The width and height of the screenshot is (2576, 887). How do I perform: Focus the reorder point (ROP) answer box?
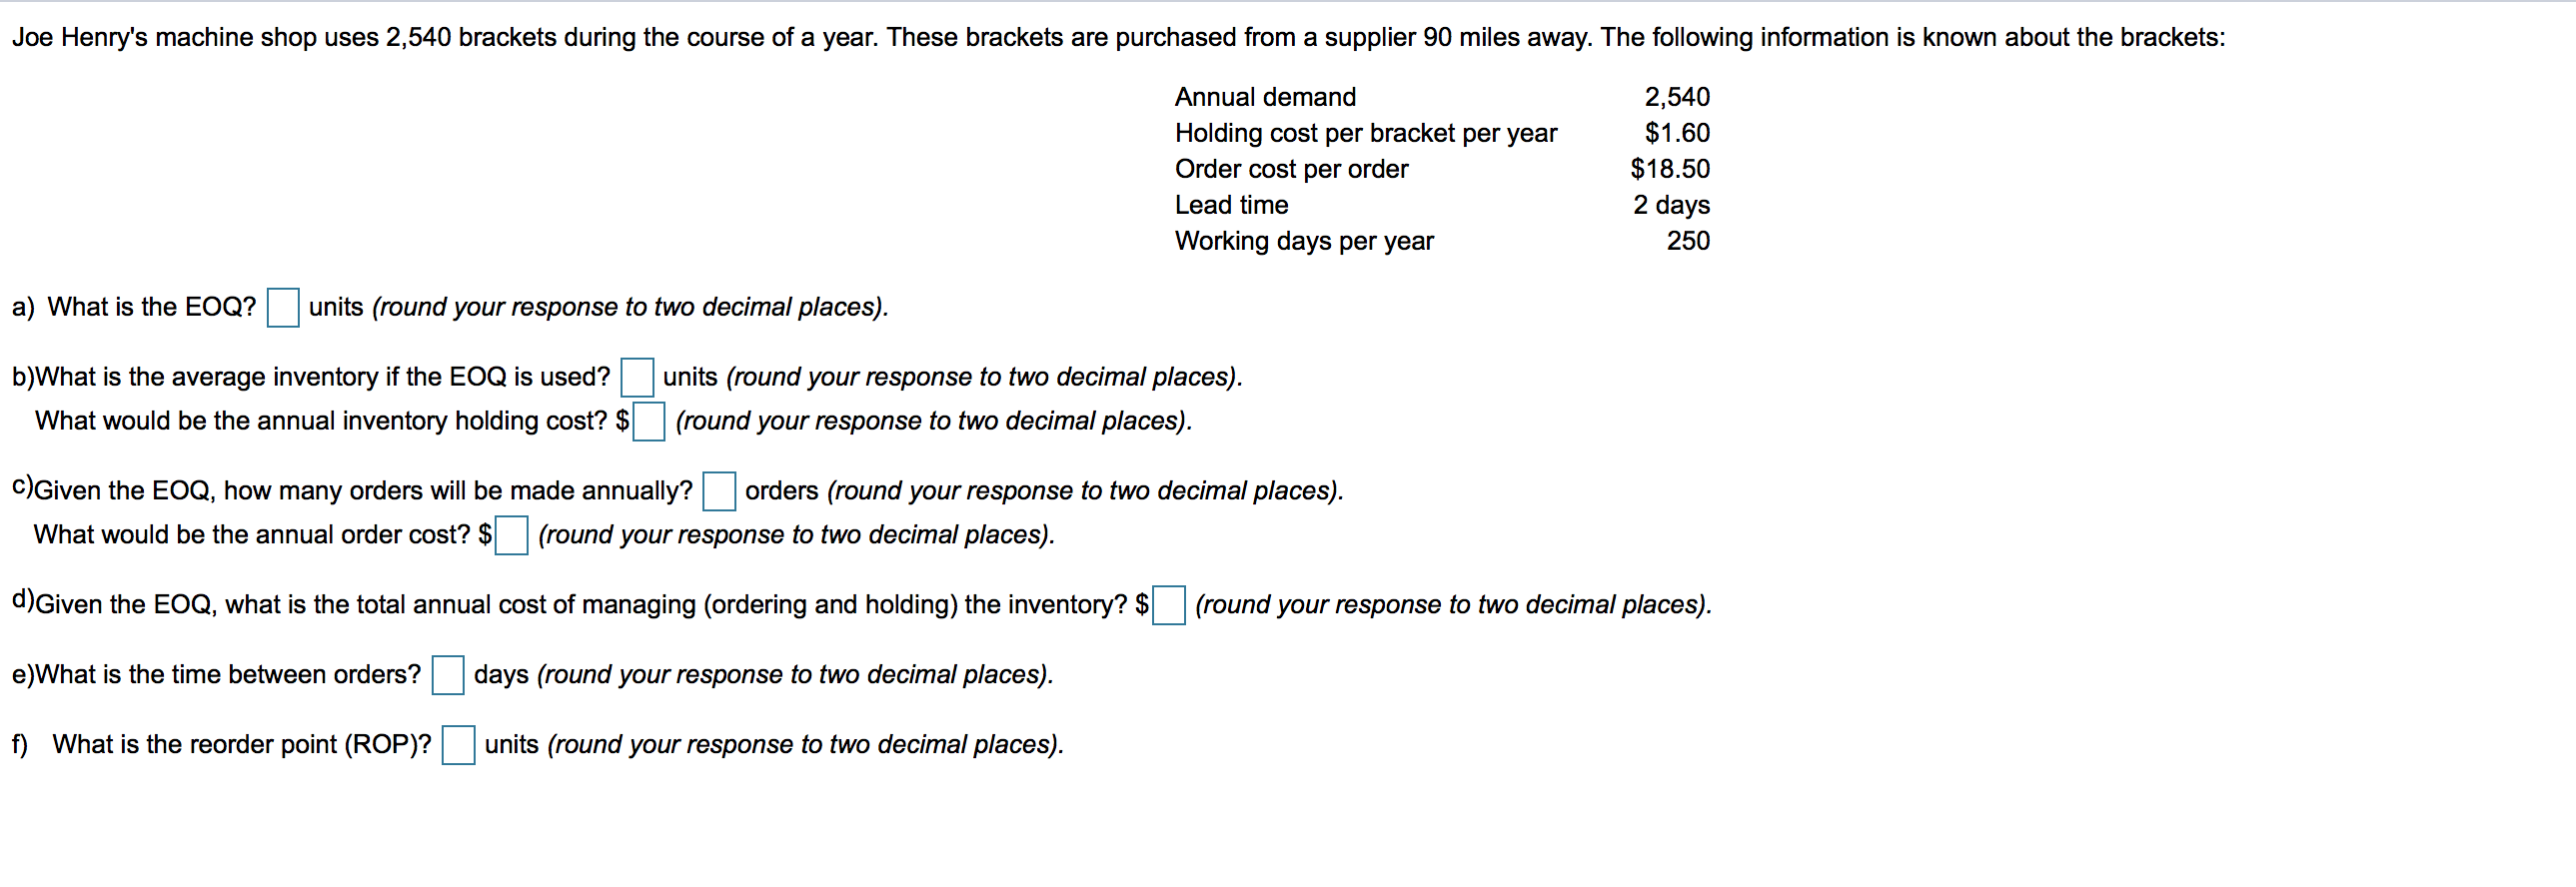point(458,745)
